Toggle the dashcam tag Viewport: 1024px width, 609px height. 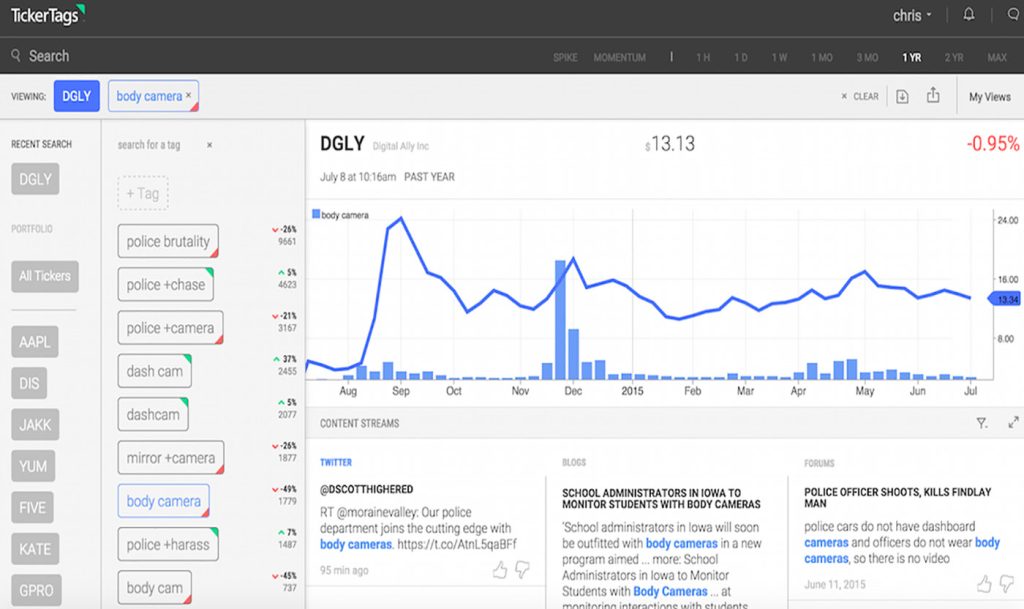(153, 414)
